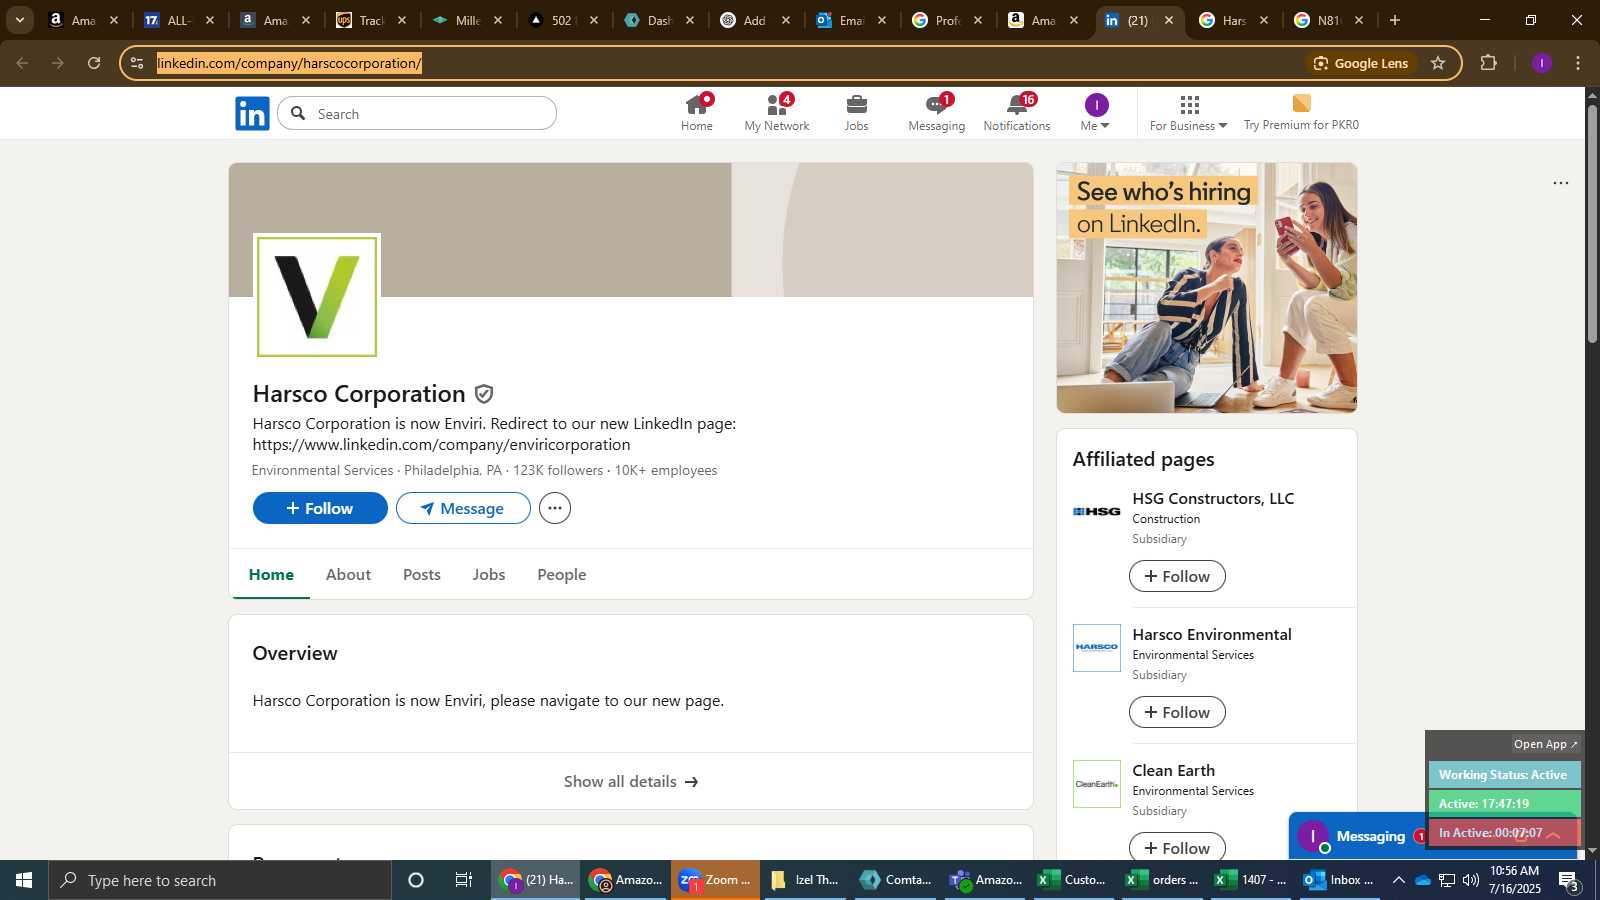1600x900 pixels.
Task: Switch to the 502 browser tab
Action: (563, 20)
